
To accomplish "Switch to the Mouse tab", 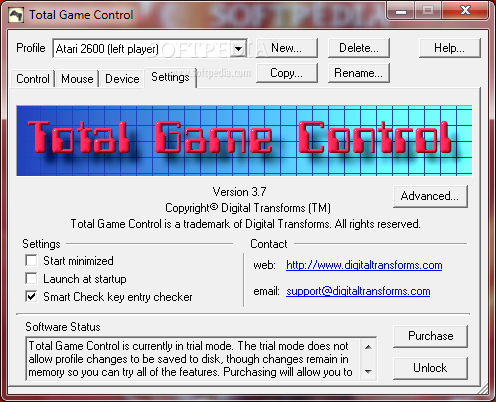I will pos(77,79).
